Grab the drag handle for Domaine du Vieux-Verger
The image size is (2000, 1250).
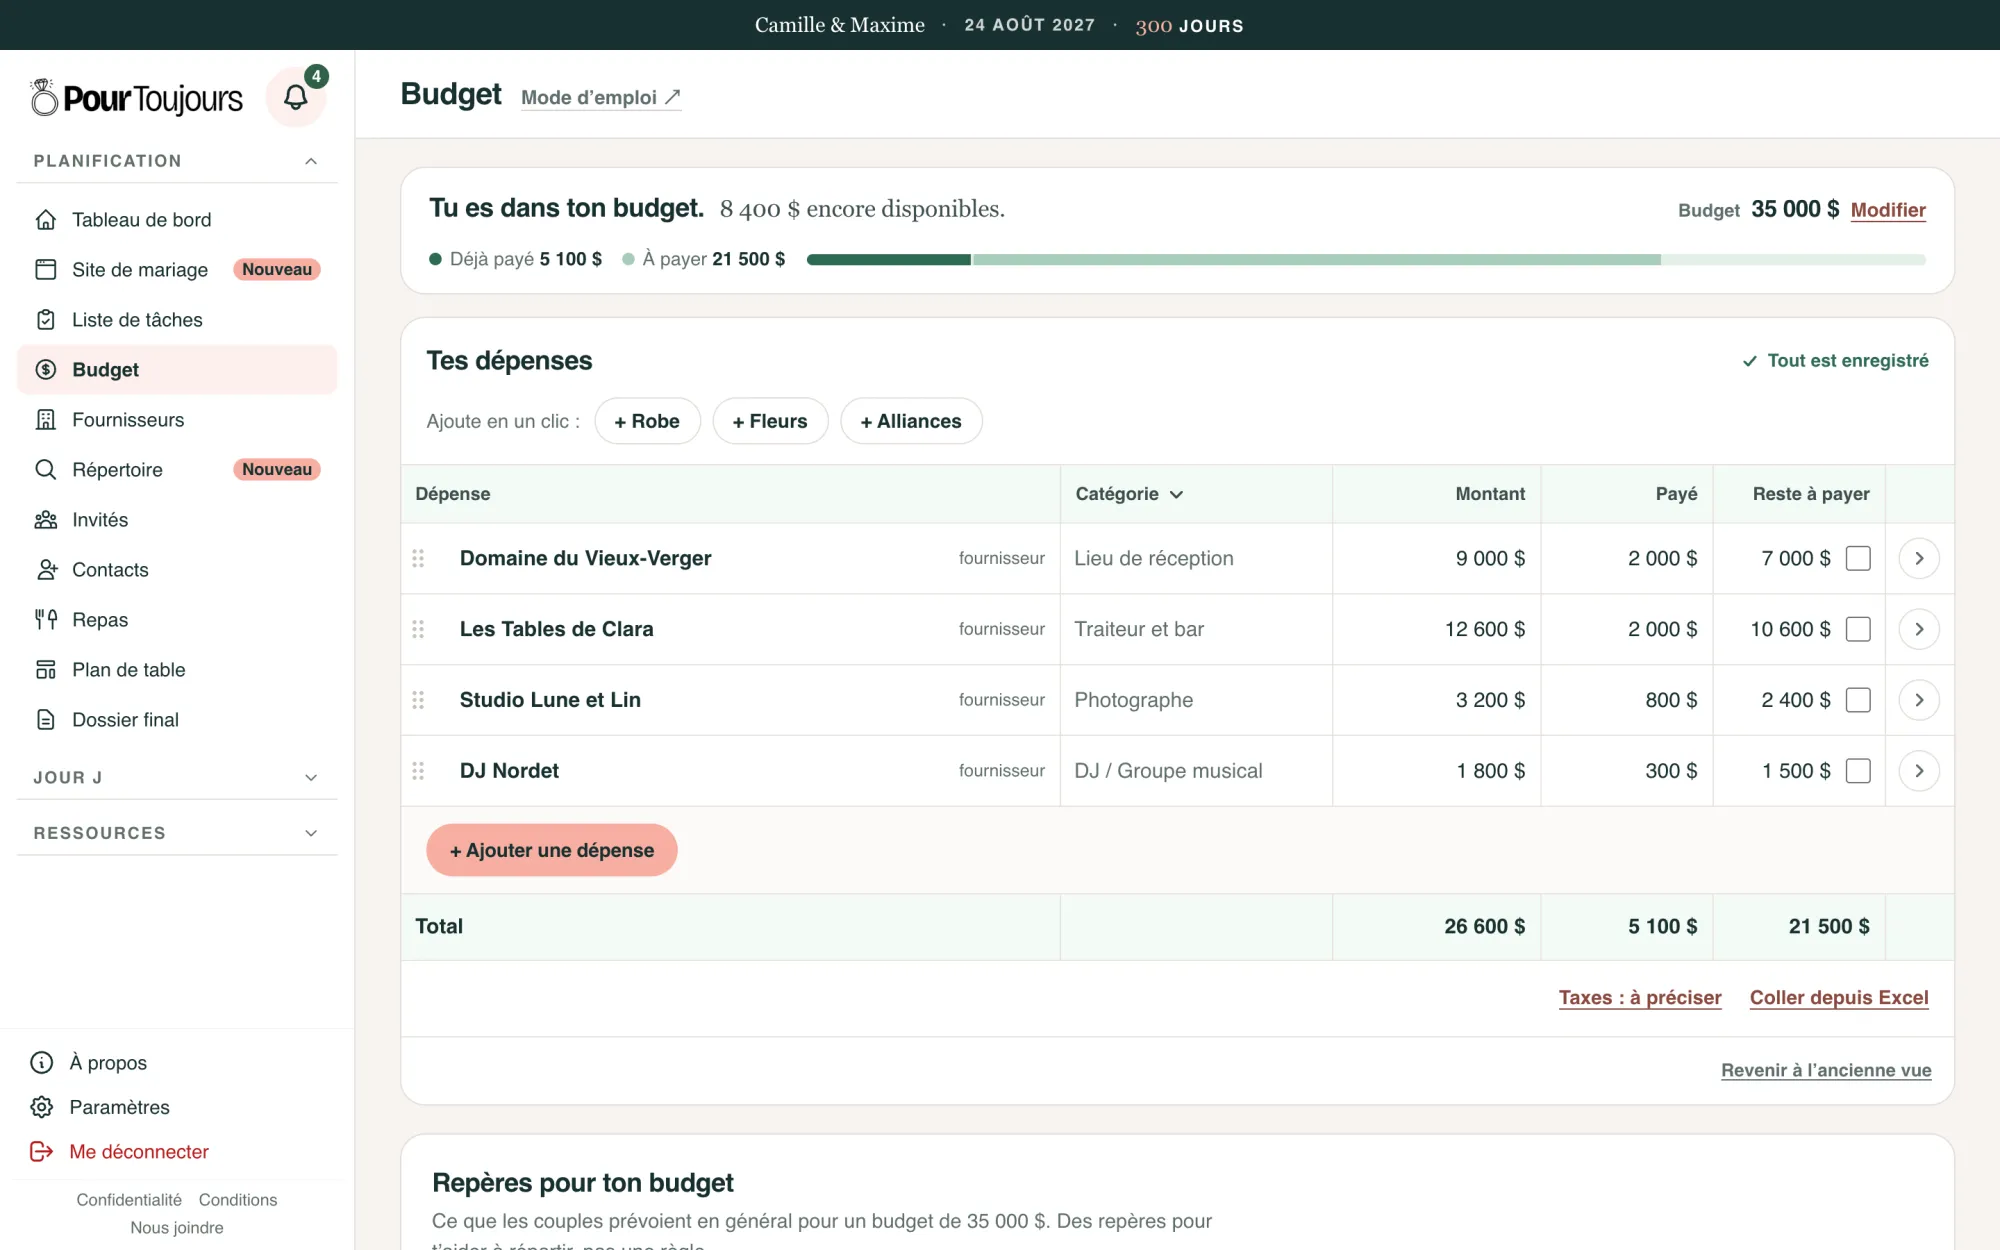[418, 558]
